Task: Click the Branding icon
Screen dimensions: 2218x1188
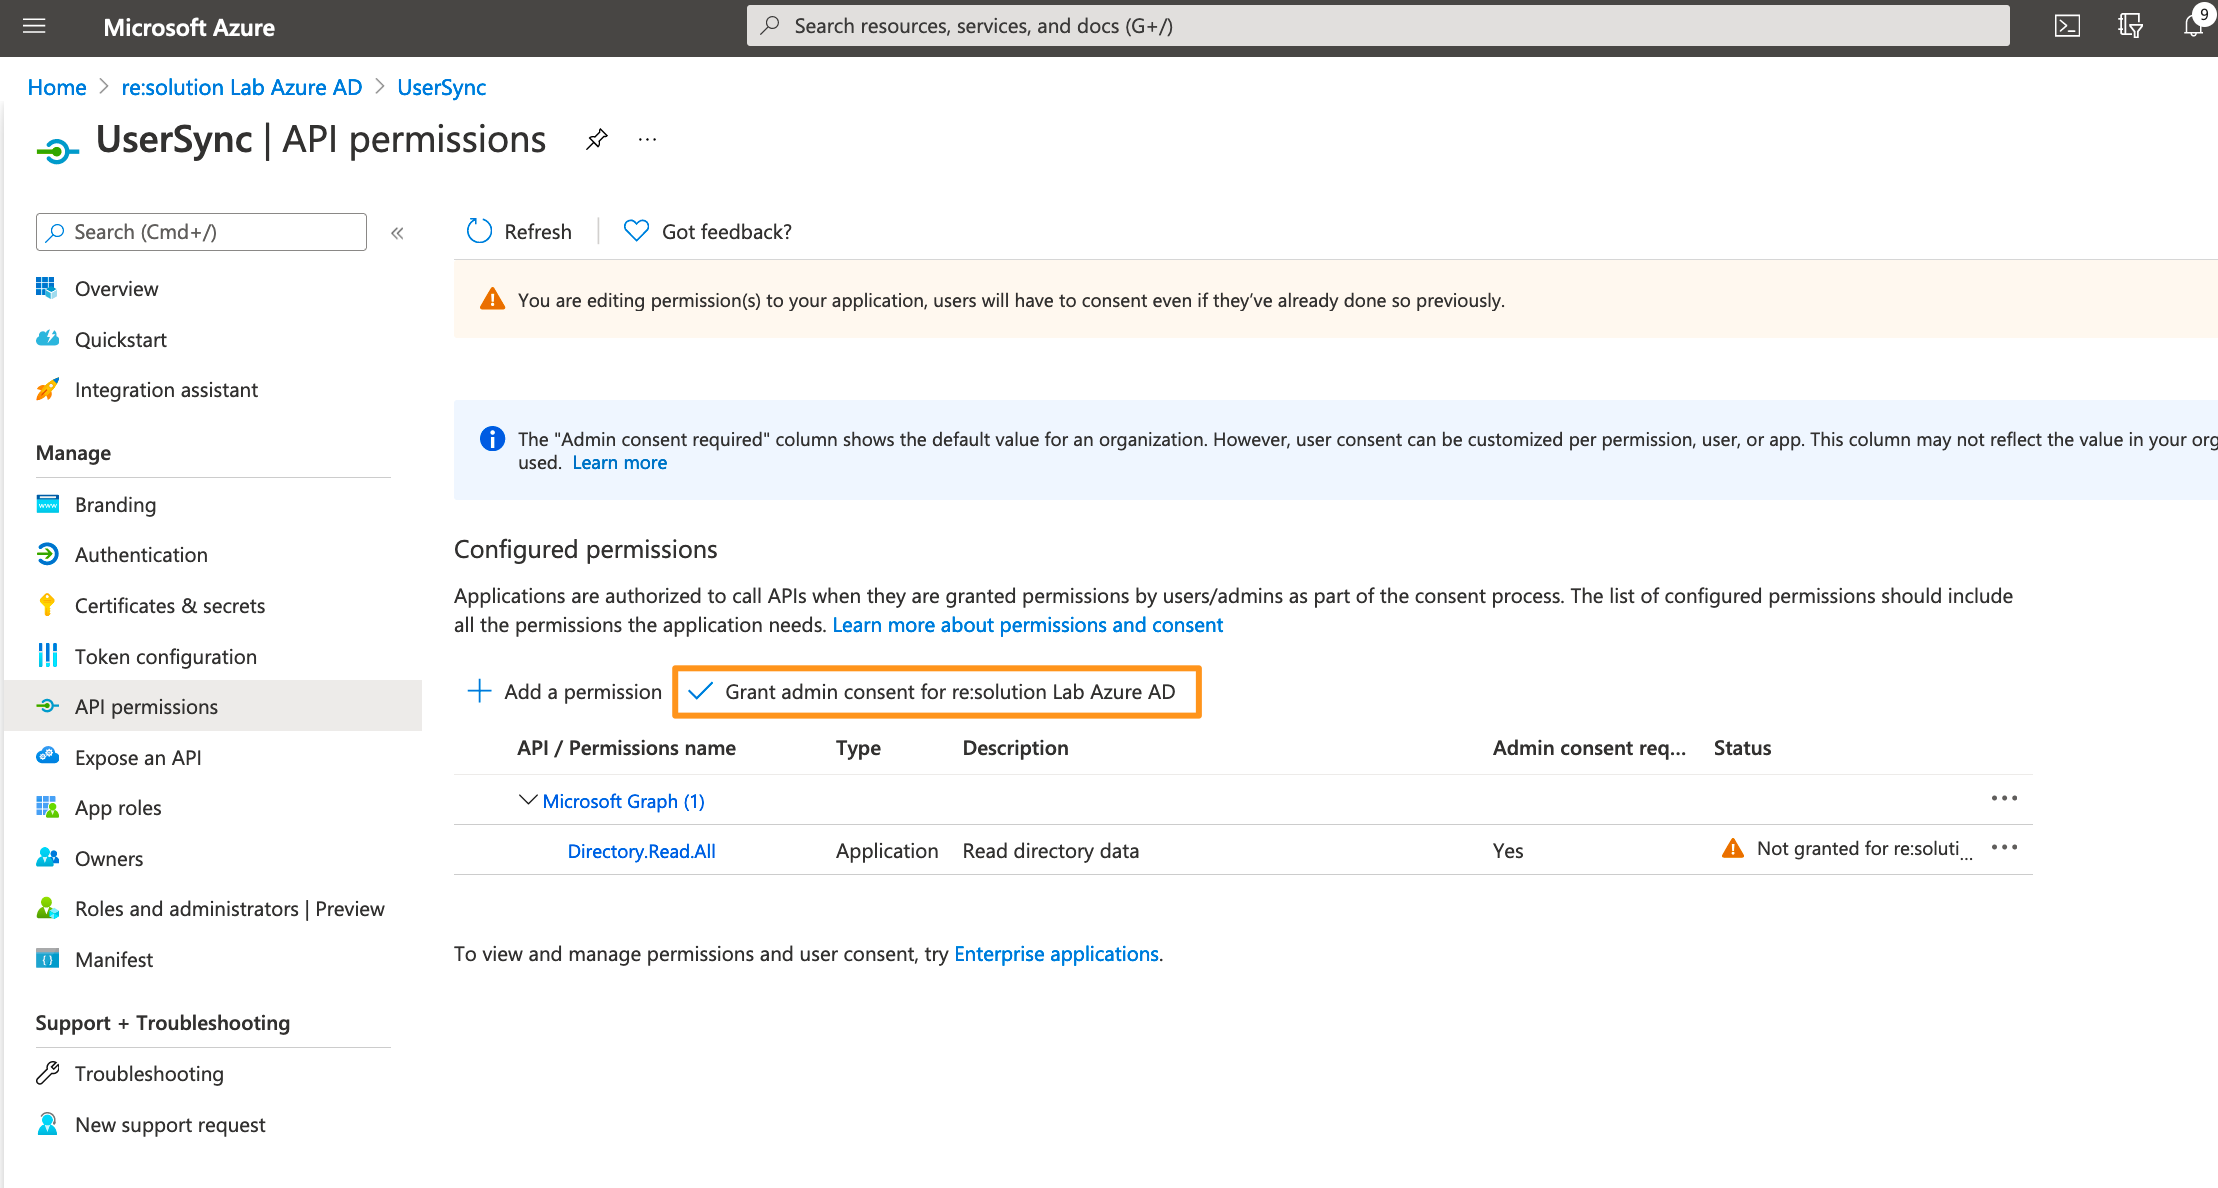Action: [47, 504]
